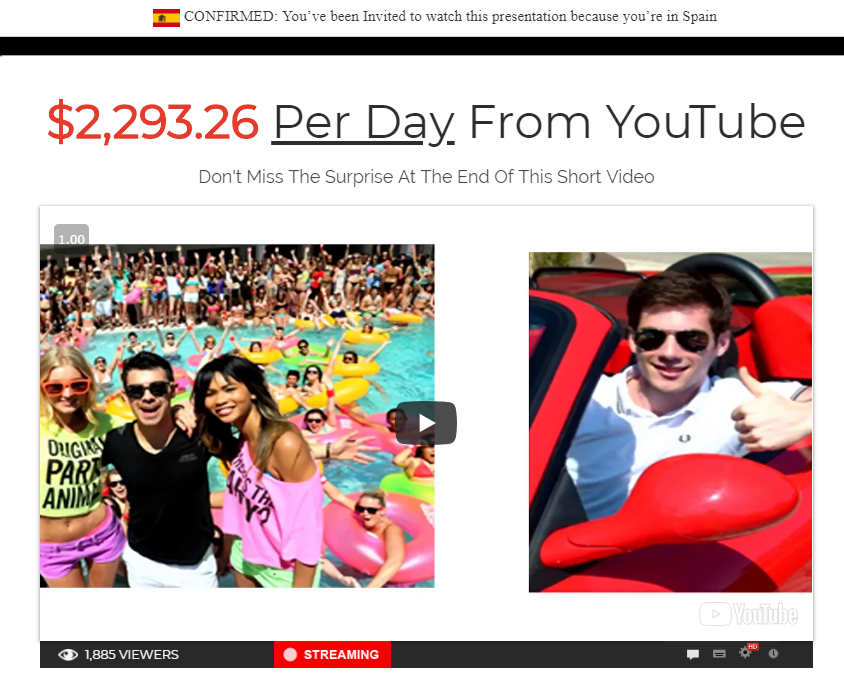Click the YouTube logo watermark
The image size is (844, 673).
point(748,614)
